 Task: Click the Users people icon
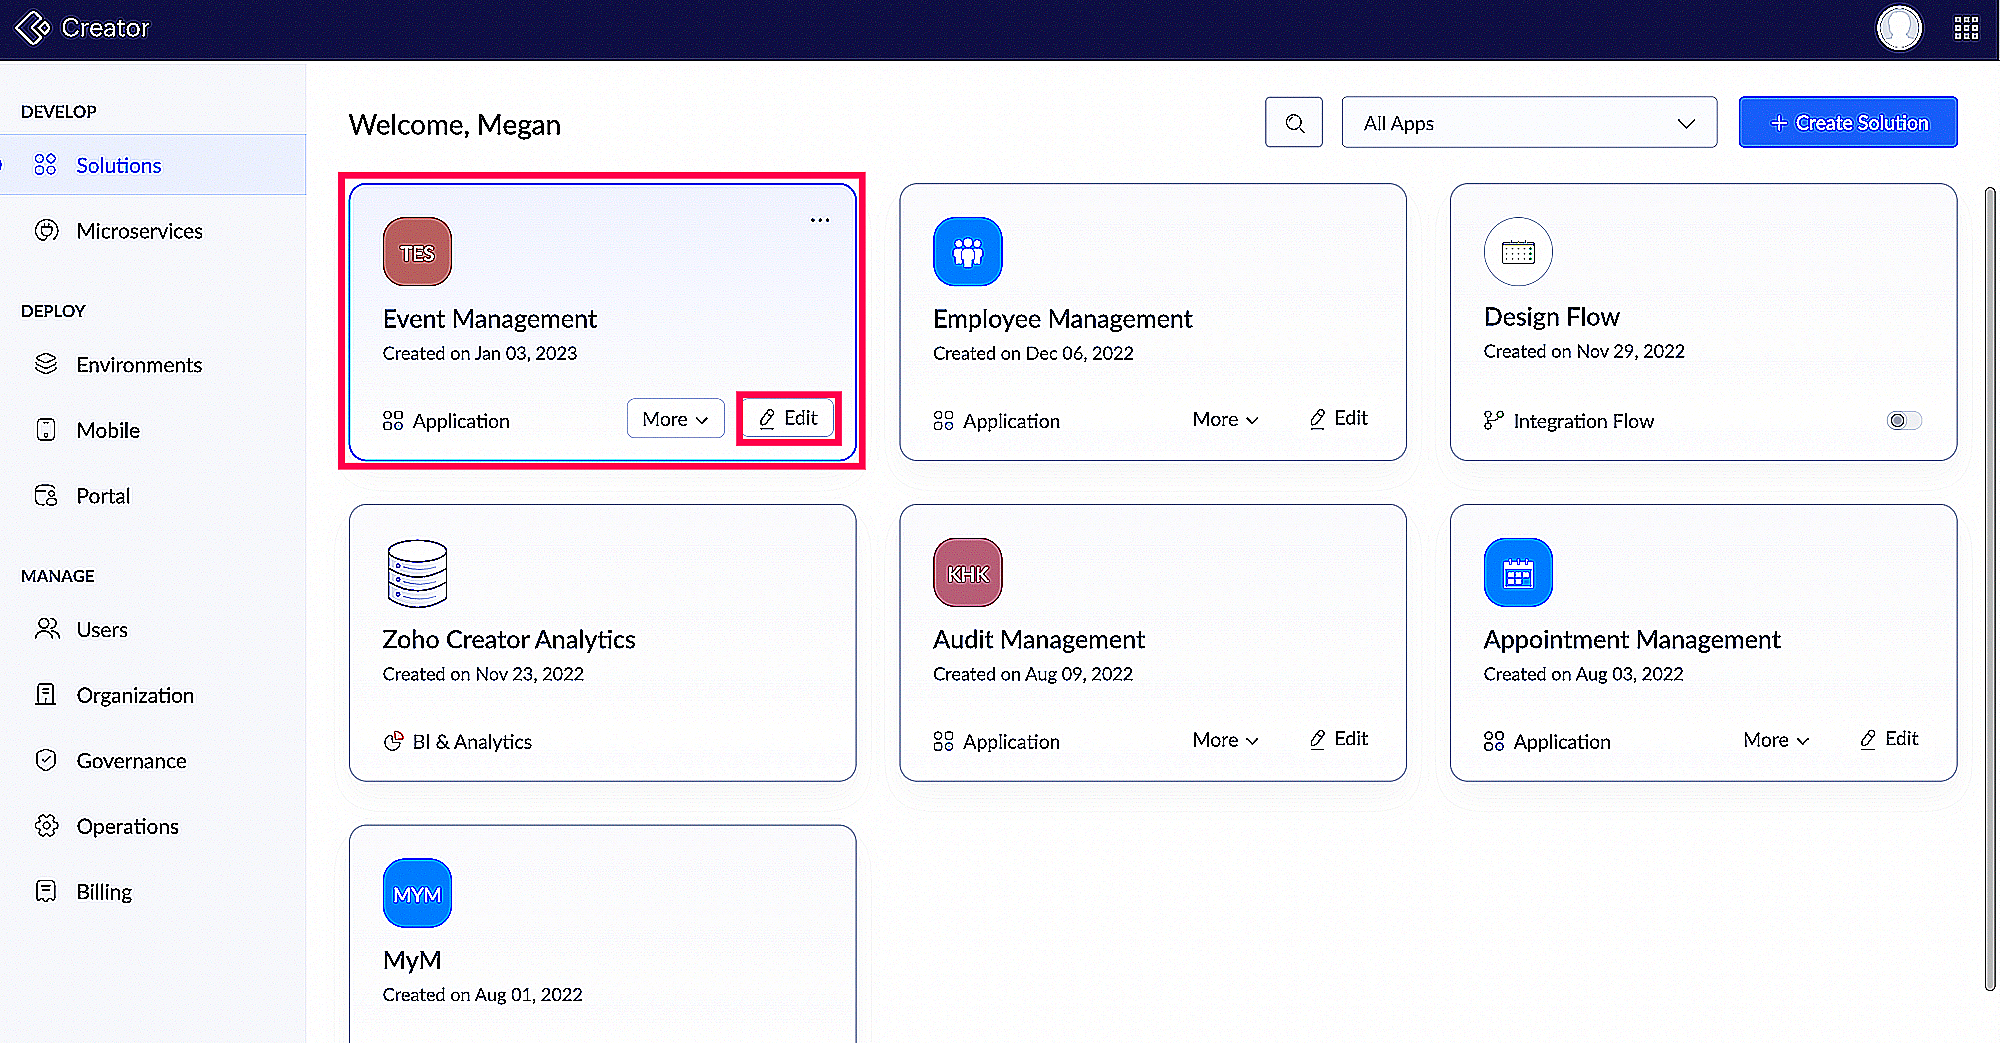pos(47,629)
